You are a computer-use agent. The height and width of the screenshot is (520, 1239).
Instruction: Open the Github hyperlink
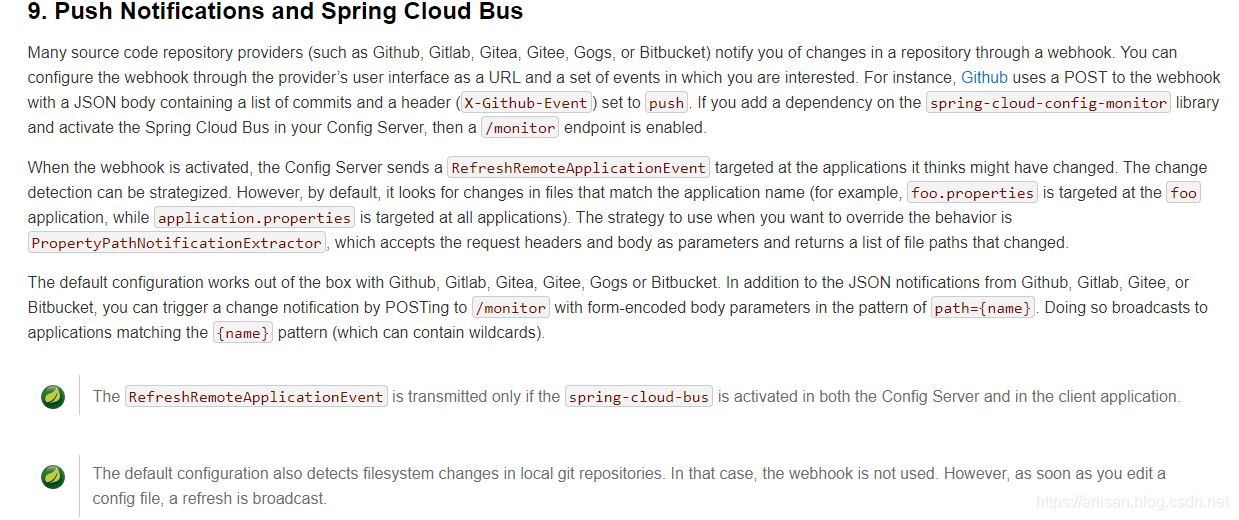point(984,77)
